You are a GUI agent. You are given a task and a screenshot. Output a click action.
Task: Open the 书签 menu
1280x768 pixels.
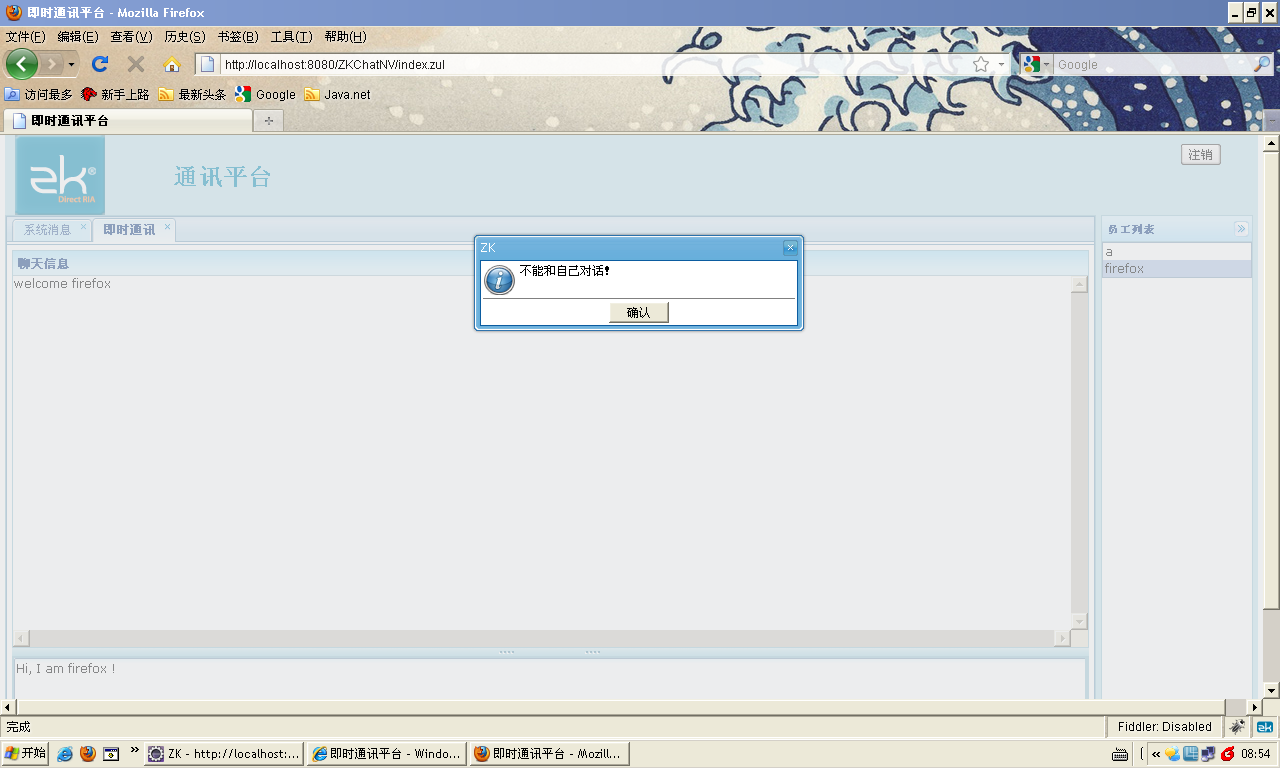tap(238, 37)
